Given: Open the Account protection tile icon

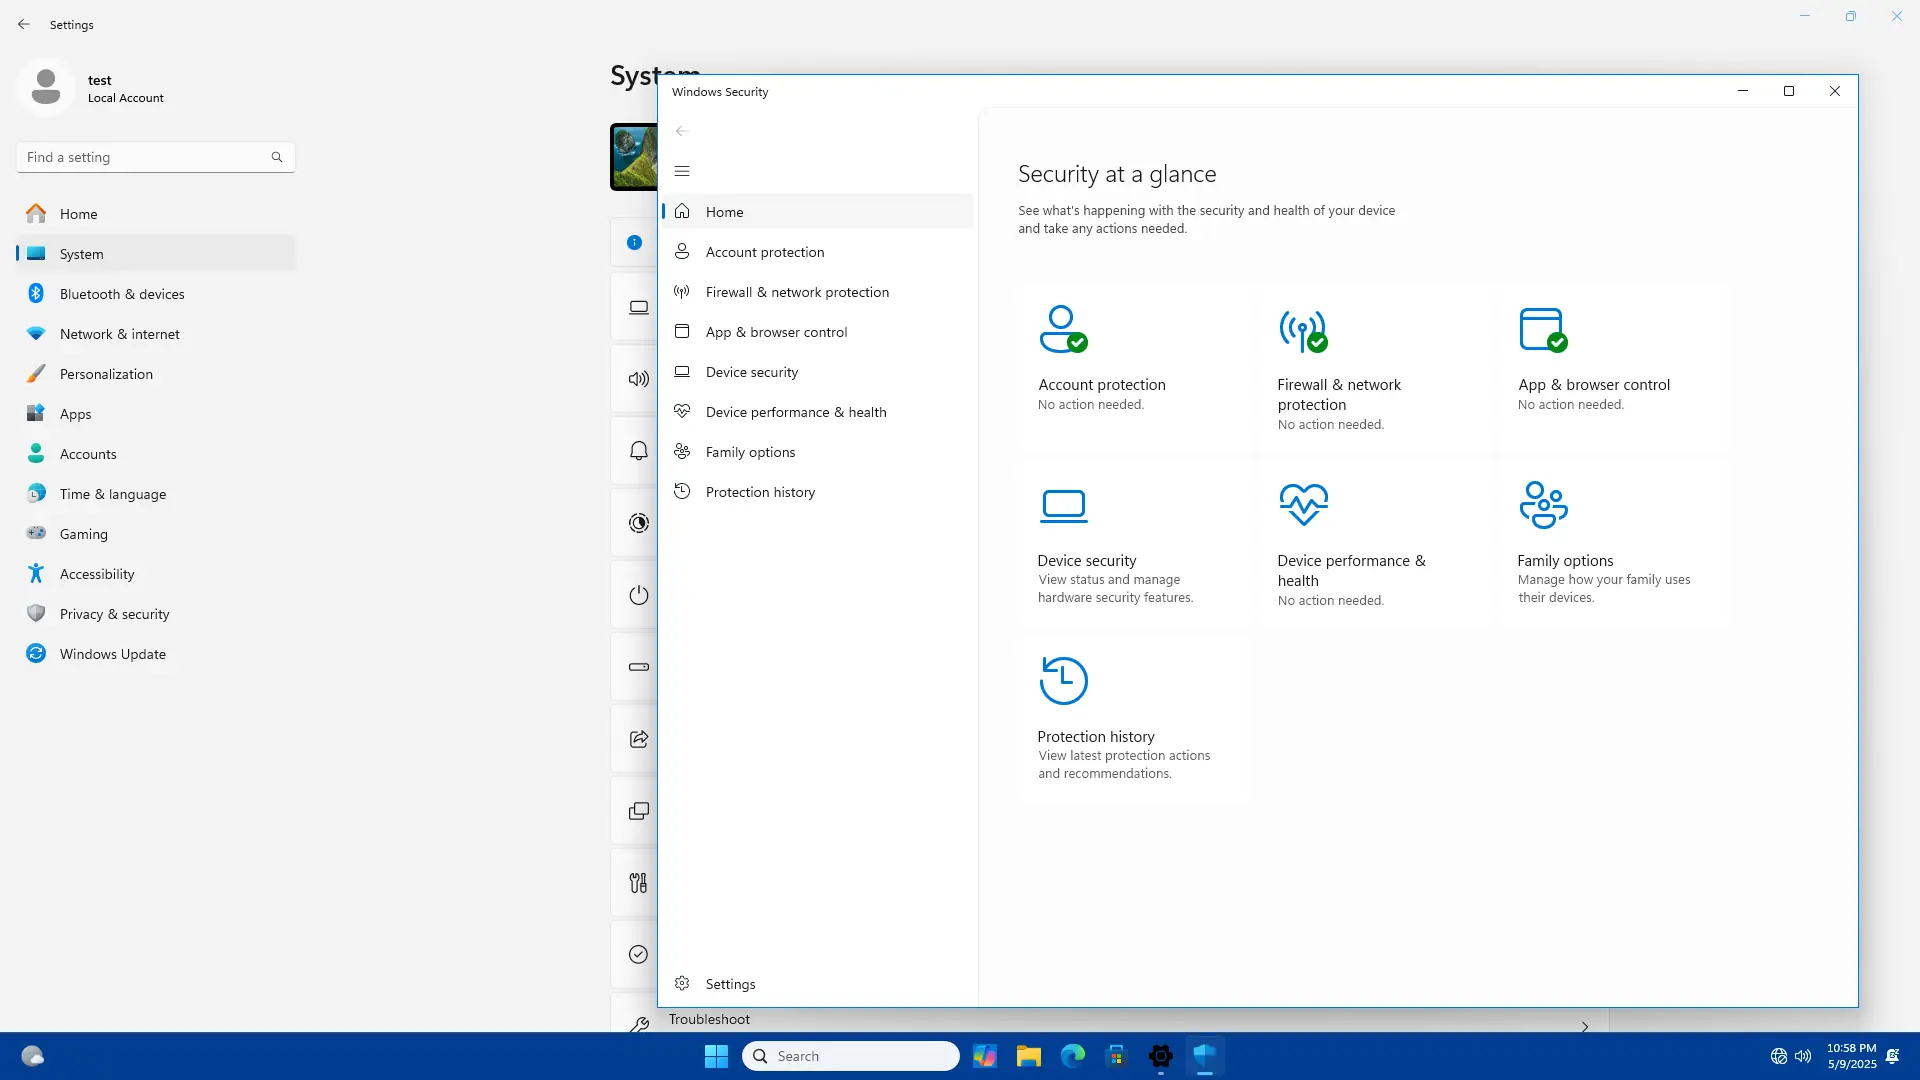Looking at the screenshot, I should point(1062,329).
